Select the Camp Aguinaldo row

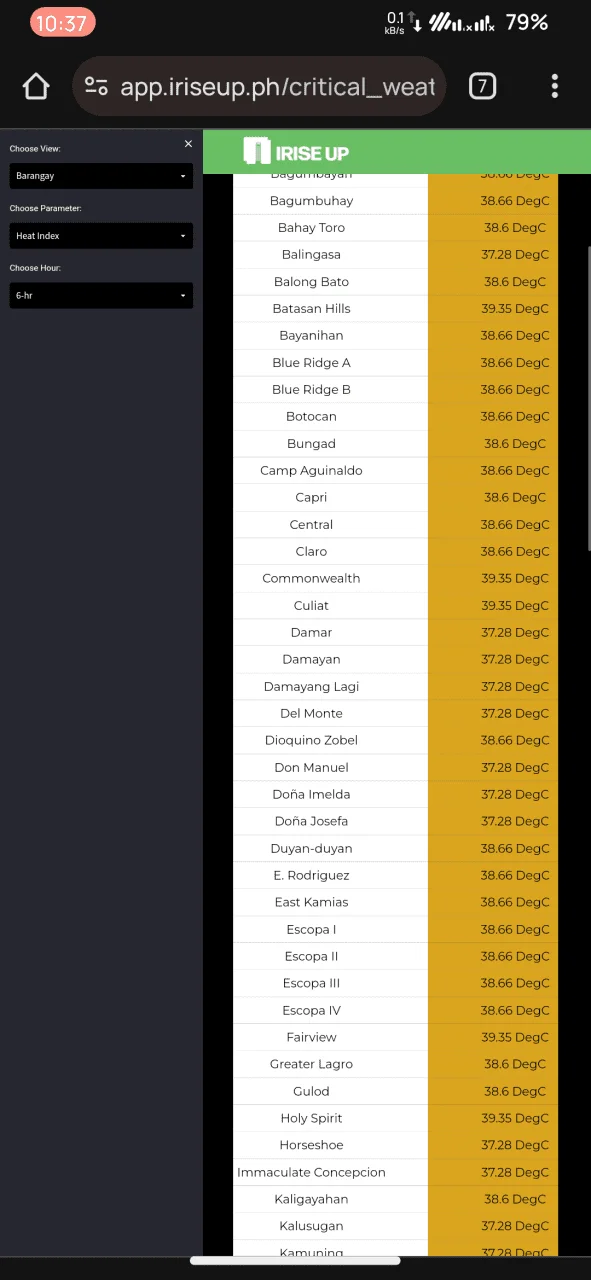(395, 470)
